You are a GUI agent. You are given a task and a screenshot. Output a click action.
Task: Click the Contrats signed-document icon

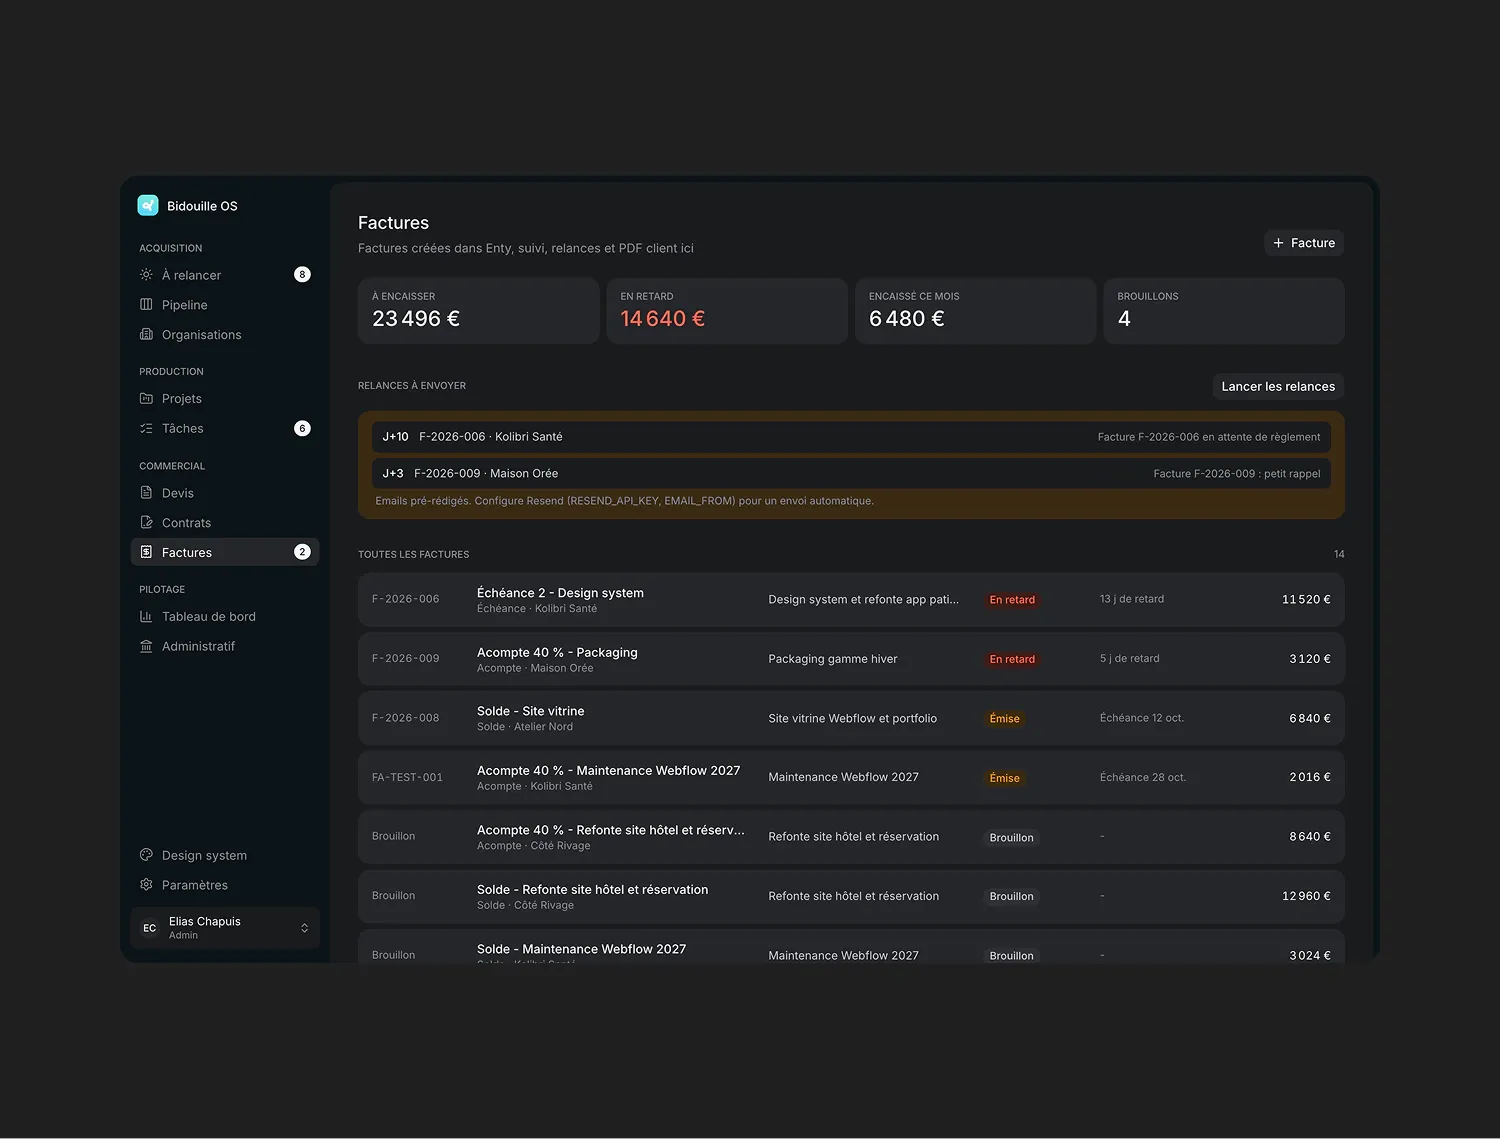click(146, 522)
